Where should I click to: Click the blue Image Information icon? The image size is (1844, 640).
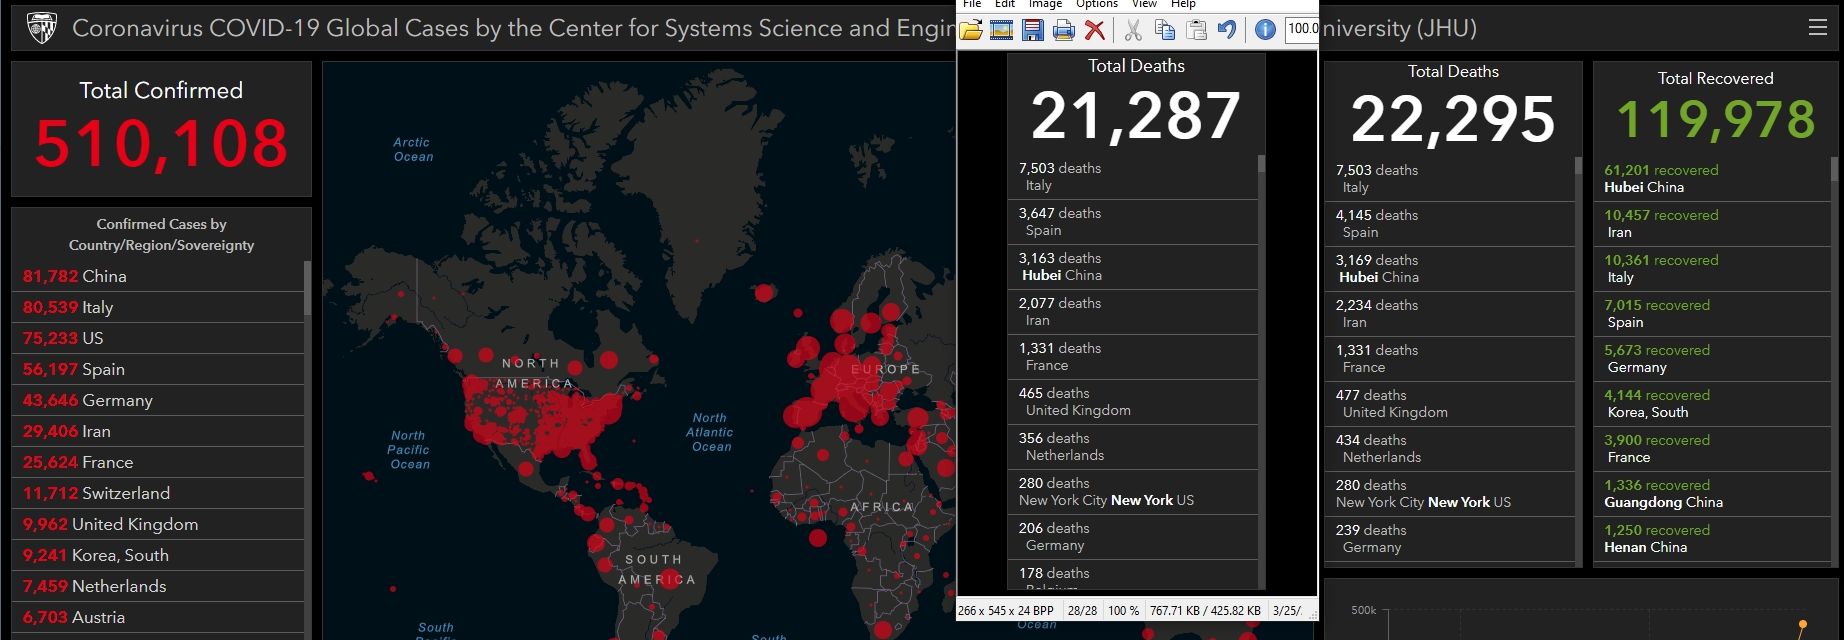pos(1265,30)
